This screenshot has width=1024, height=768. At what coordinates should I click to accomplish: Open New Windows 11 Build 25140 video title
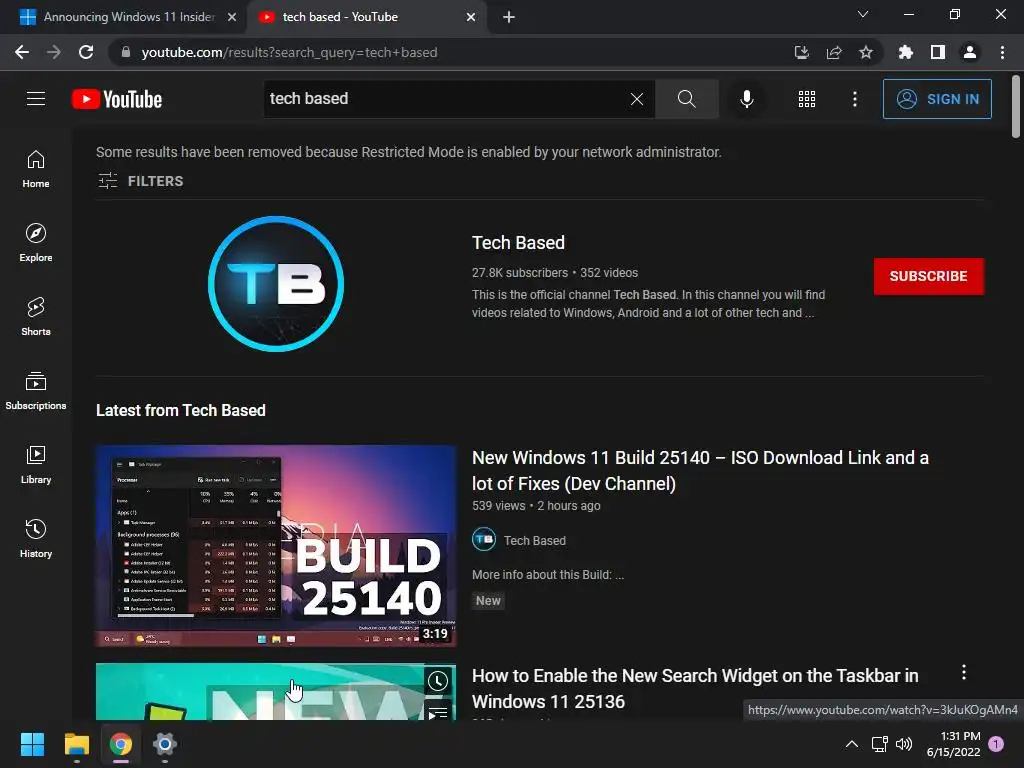700,470
